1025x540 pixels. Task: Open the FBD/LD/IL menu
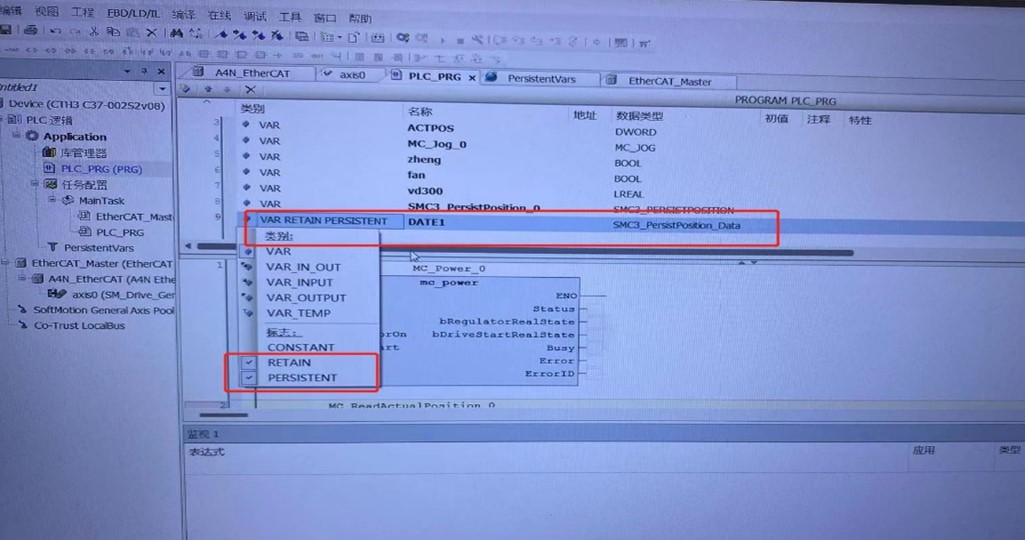[133, 13]
